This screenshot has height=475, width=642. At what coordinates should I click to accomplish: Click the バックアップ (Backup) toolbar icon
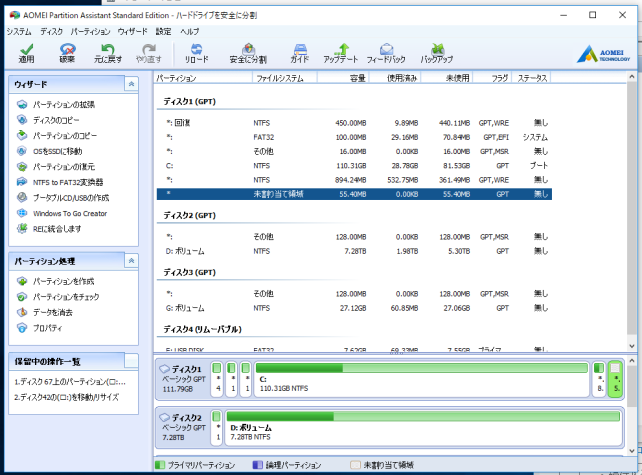pyautogui.click(x=437, y=50)
